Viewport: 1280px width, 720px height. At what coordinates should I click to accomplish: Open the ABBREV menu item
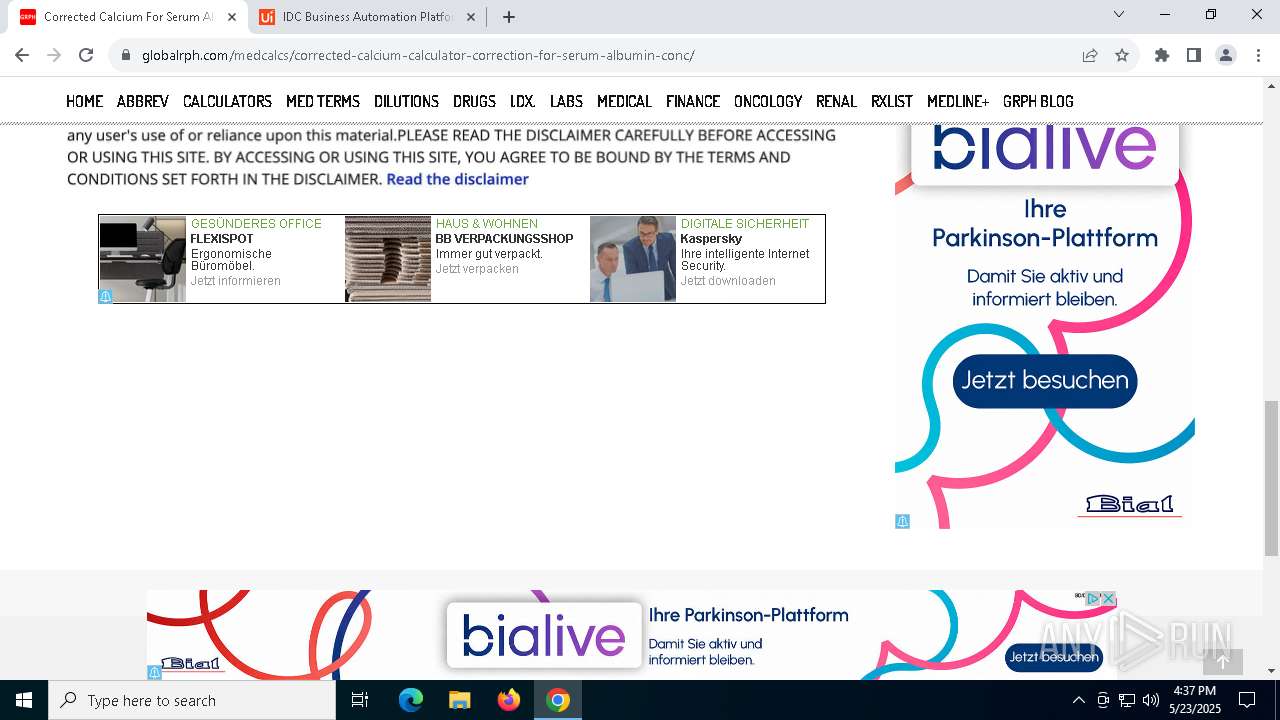click(x=143, y=101)
